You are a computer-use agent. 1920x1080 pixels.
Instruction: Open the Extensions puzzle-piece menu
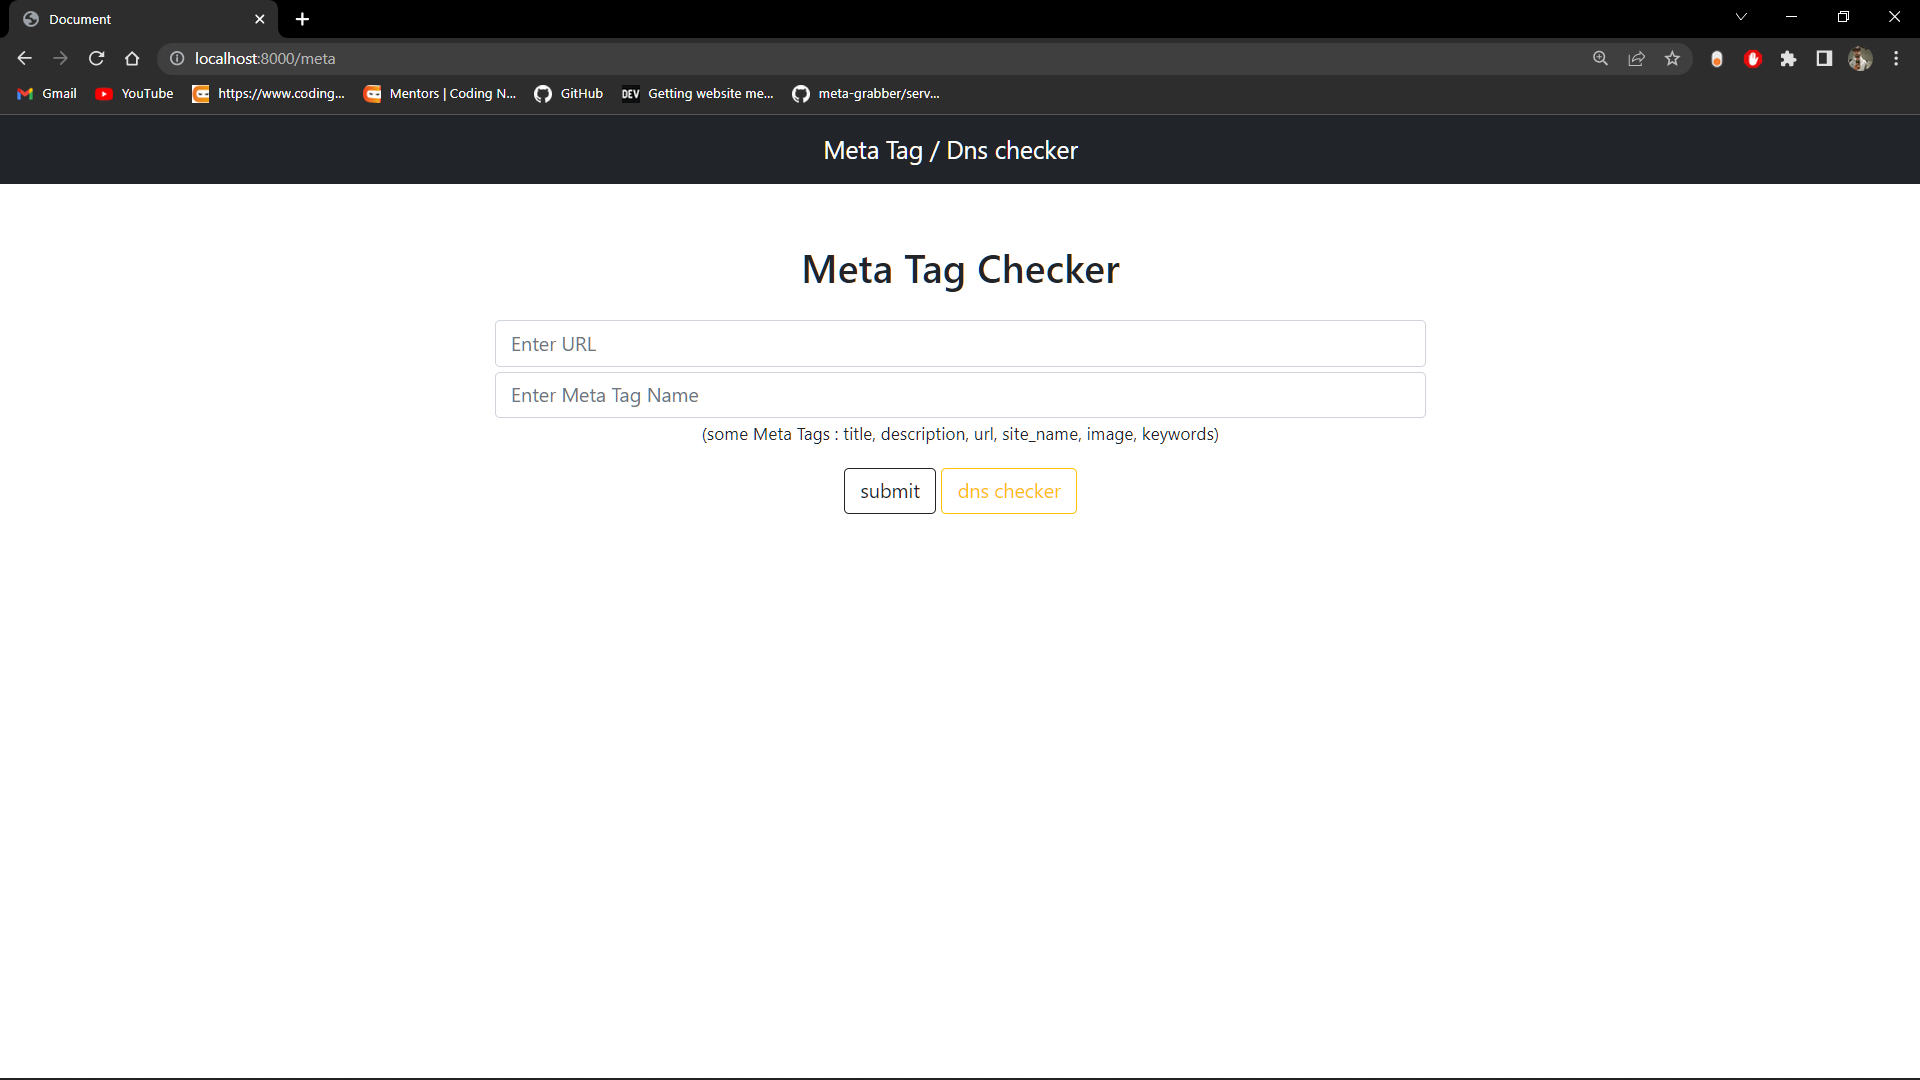(1789, 59)
